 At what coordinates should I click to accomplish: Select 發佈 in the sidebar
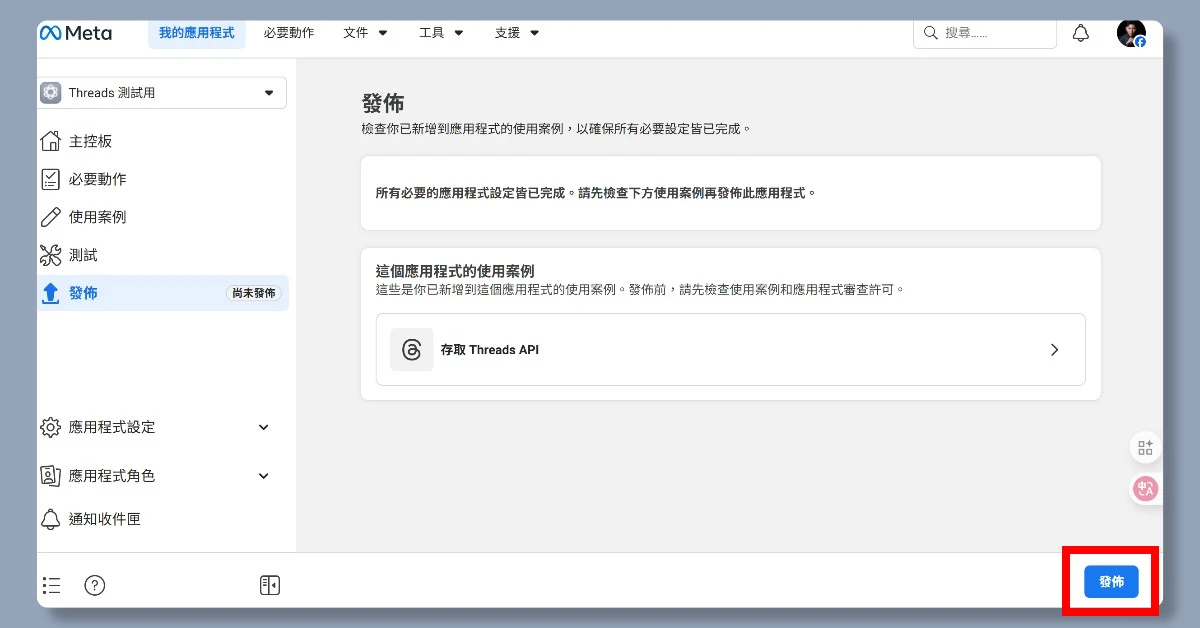(x=163, y=293)
